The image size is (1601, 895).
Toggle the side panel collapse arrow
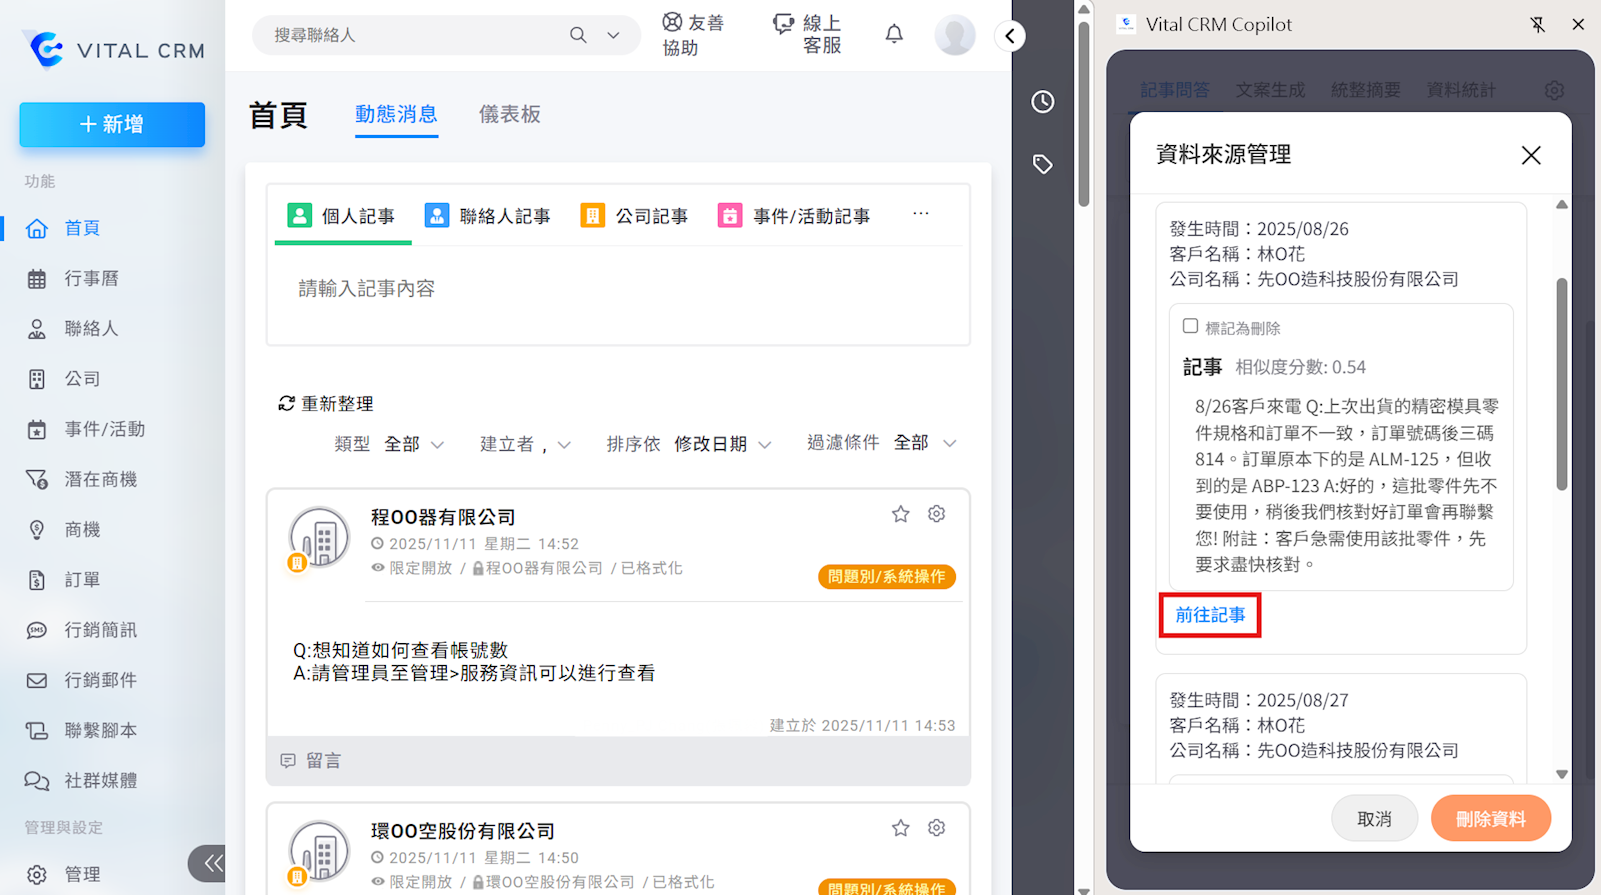[x=1010, y=36]
